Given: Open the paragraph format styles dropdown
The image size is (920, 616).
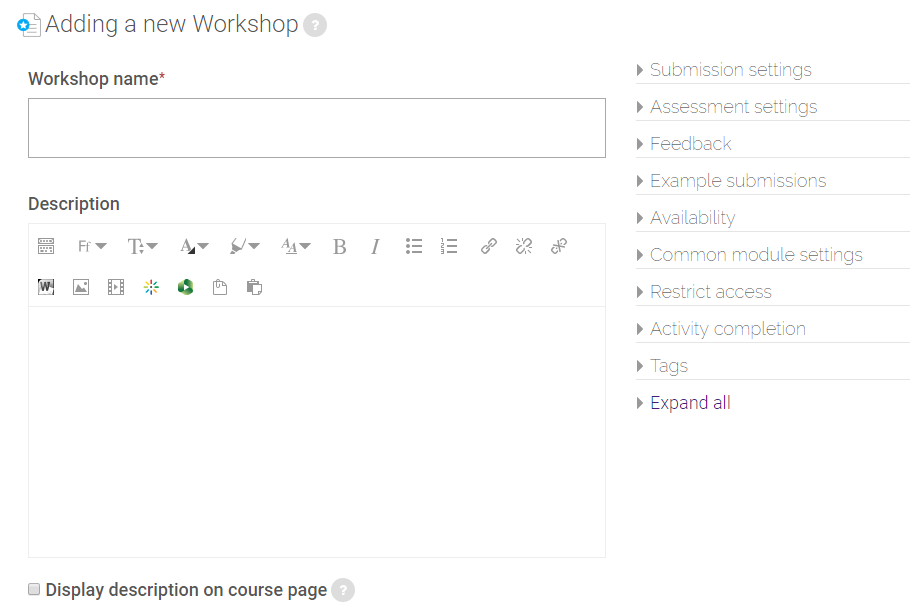Looking at the screenshot, I should (296, 246).
